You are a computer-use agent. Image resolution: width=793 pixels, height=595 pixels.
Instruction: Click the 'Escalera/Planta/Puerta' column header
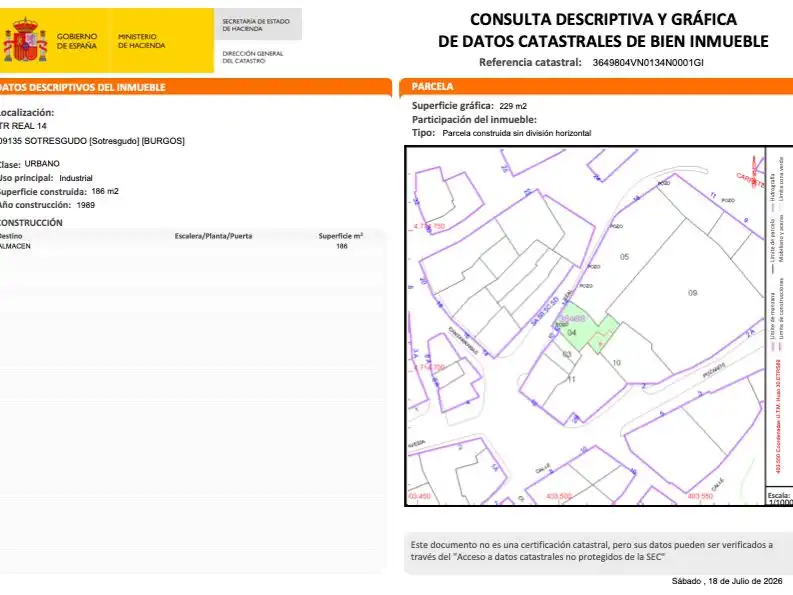click(213, 236)
